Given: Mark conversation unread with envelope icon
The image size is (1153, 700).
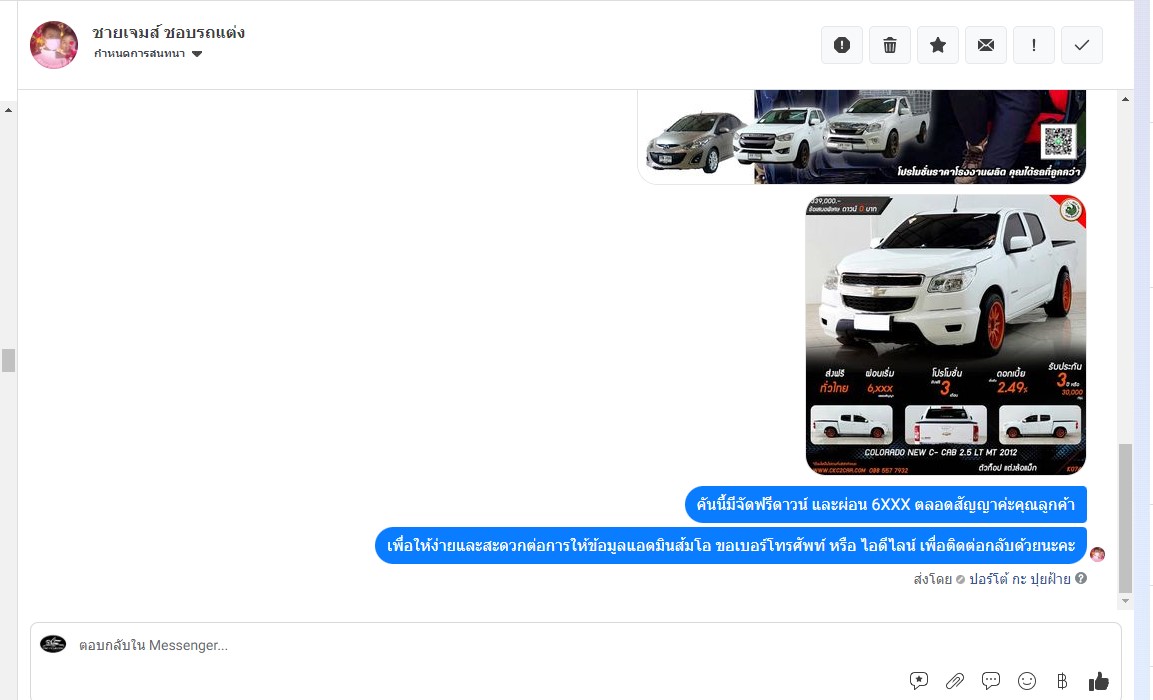Looking at the screenshot, I should pos(985,45).
